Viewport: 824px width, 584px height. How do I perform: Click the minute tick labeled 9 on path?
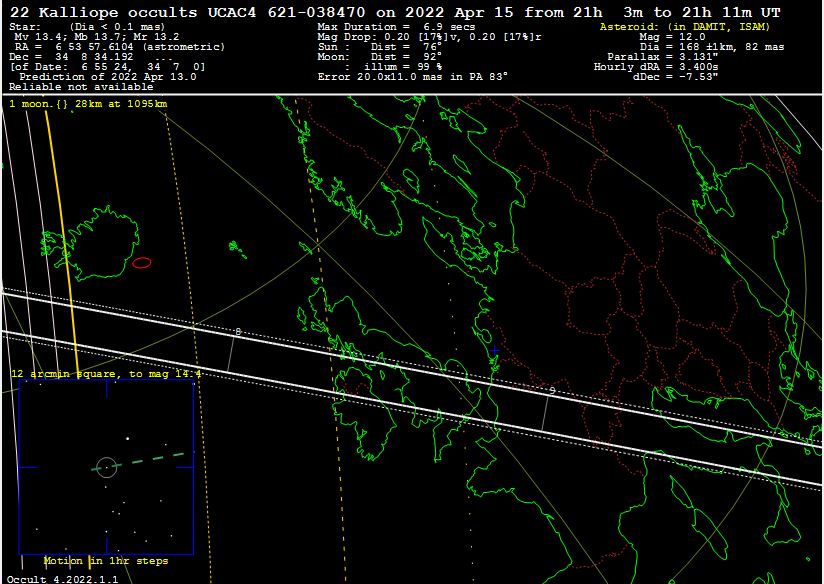pos(552,391)
